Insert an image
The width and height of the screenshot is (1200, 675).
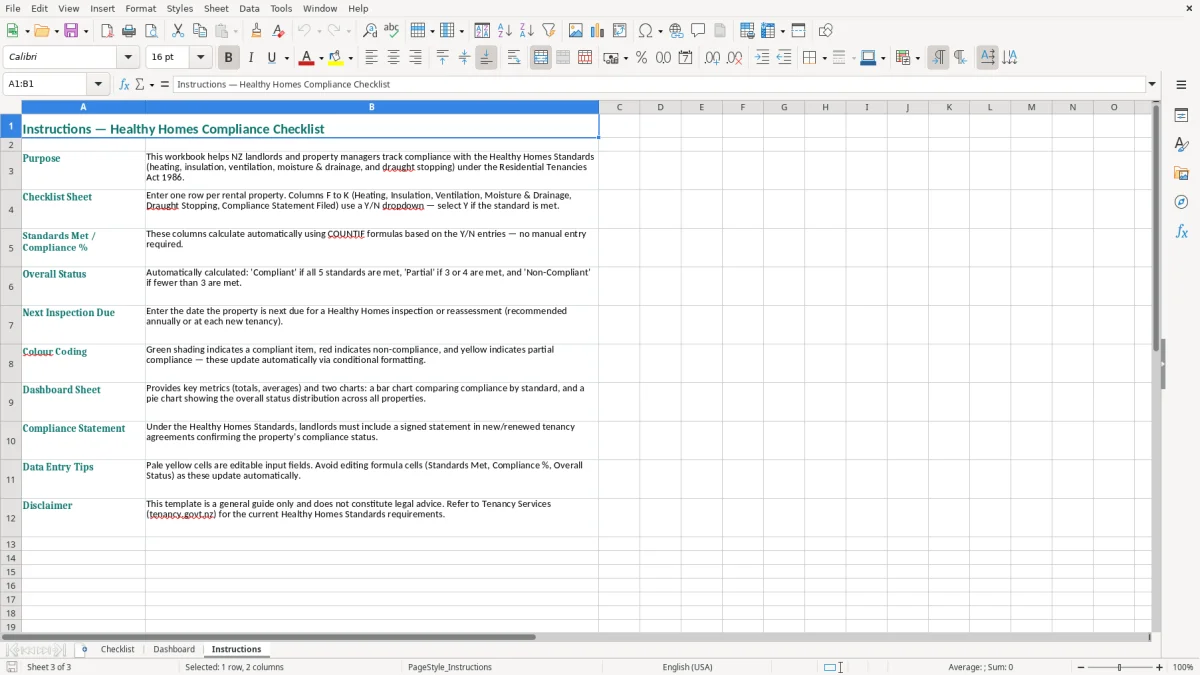click(576, 31)
